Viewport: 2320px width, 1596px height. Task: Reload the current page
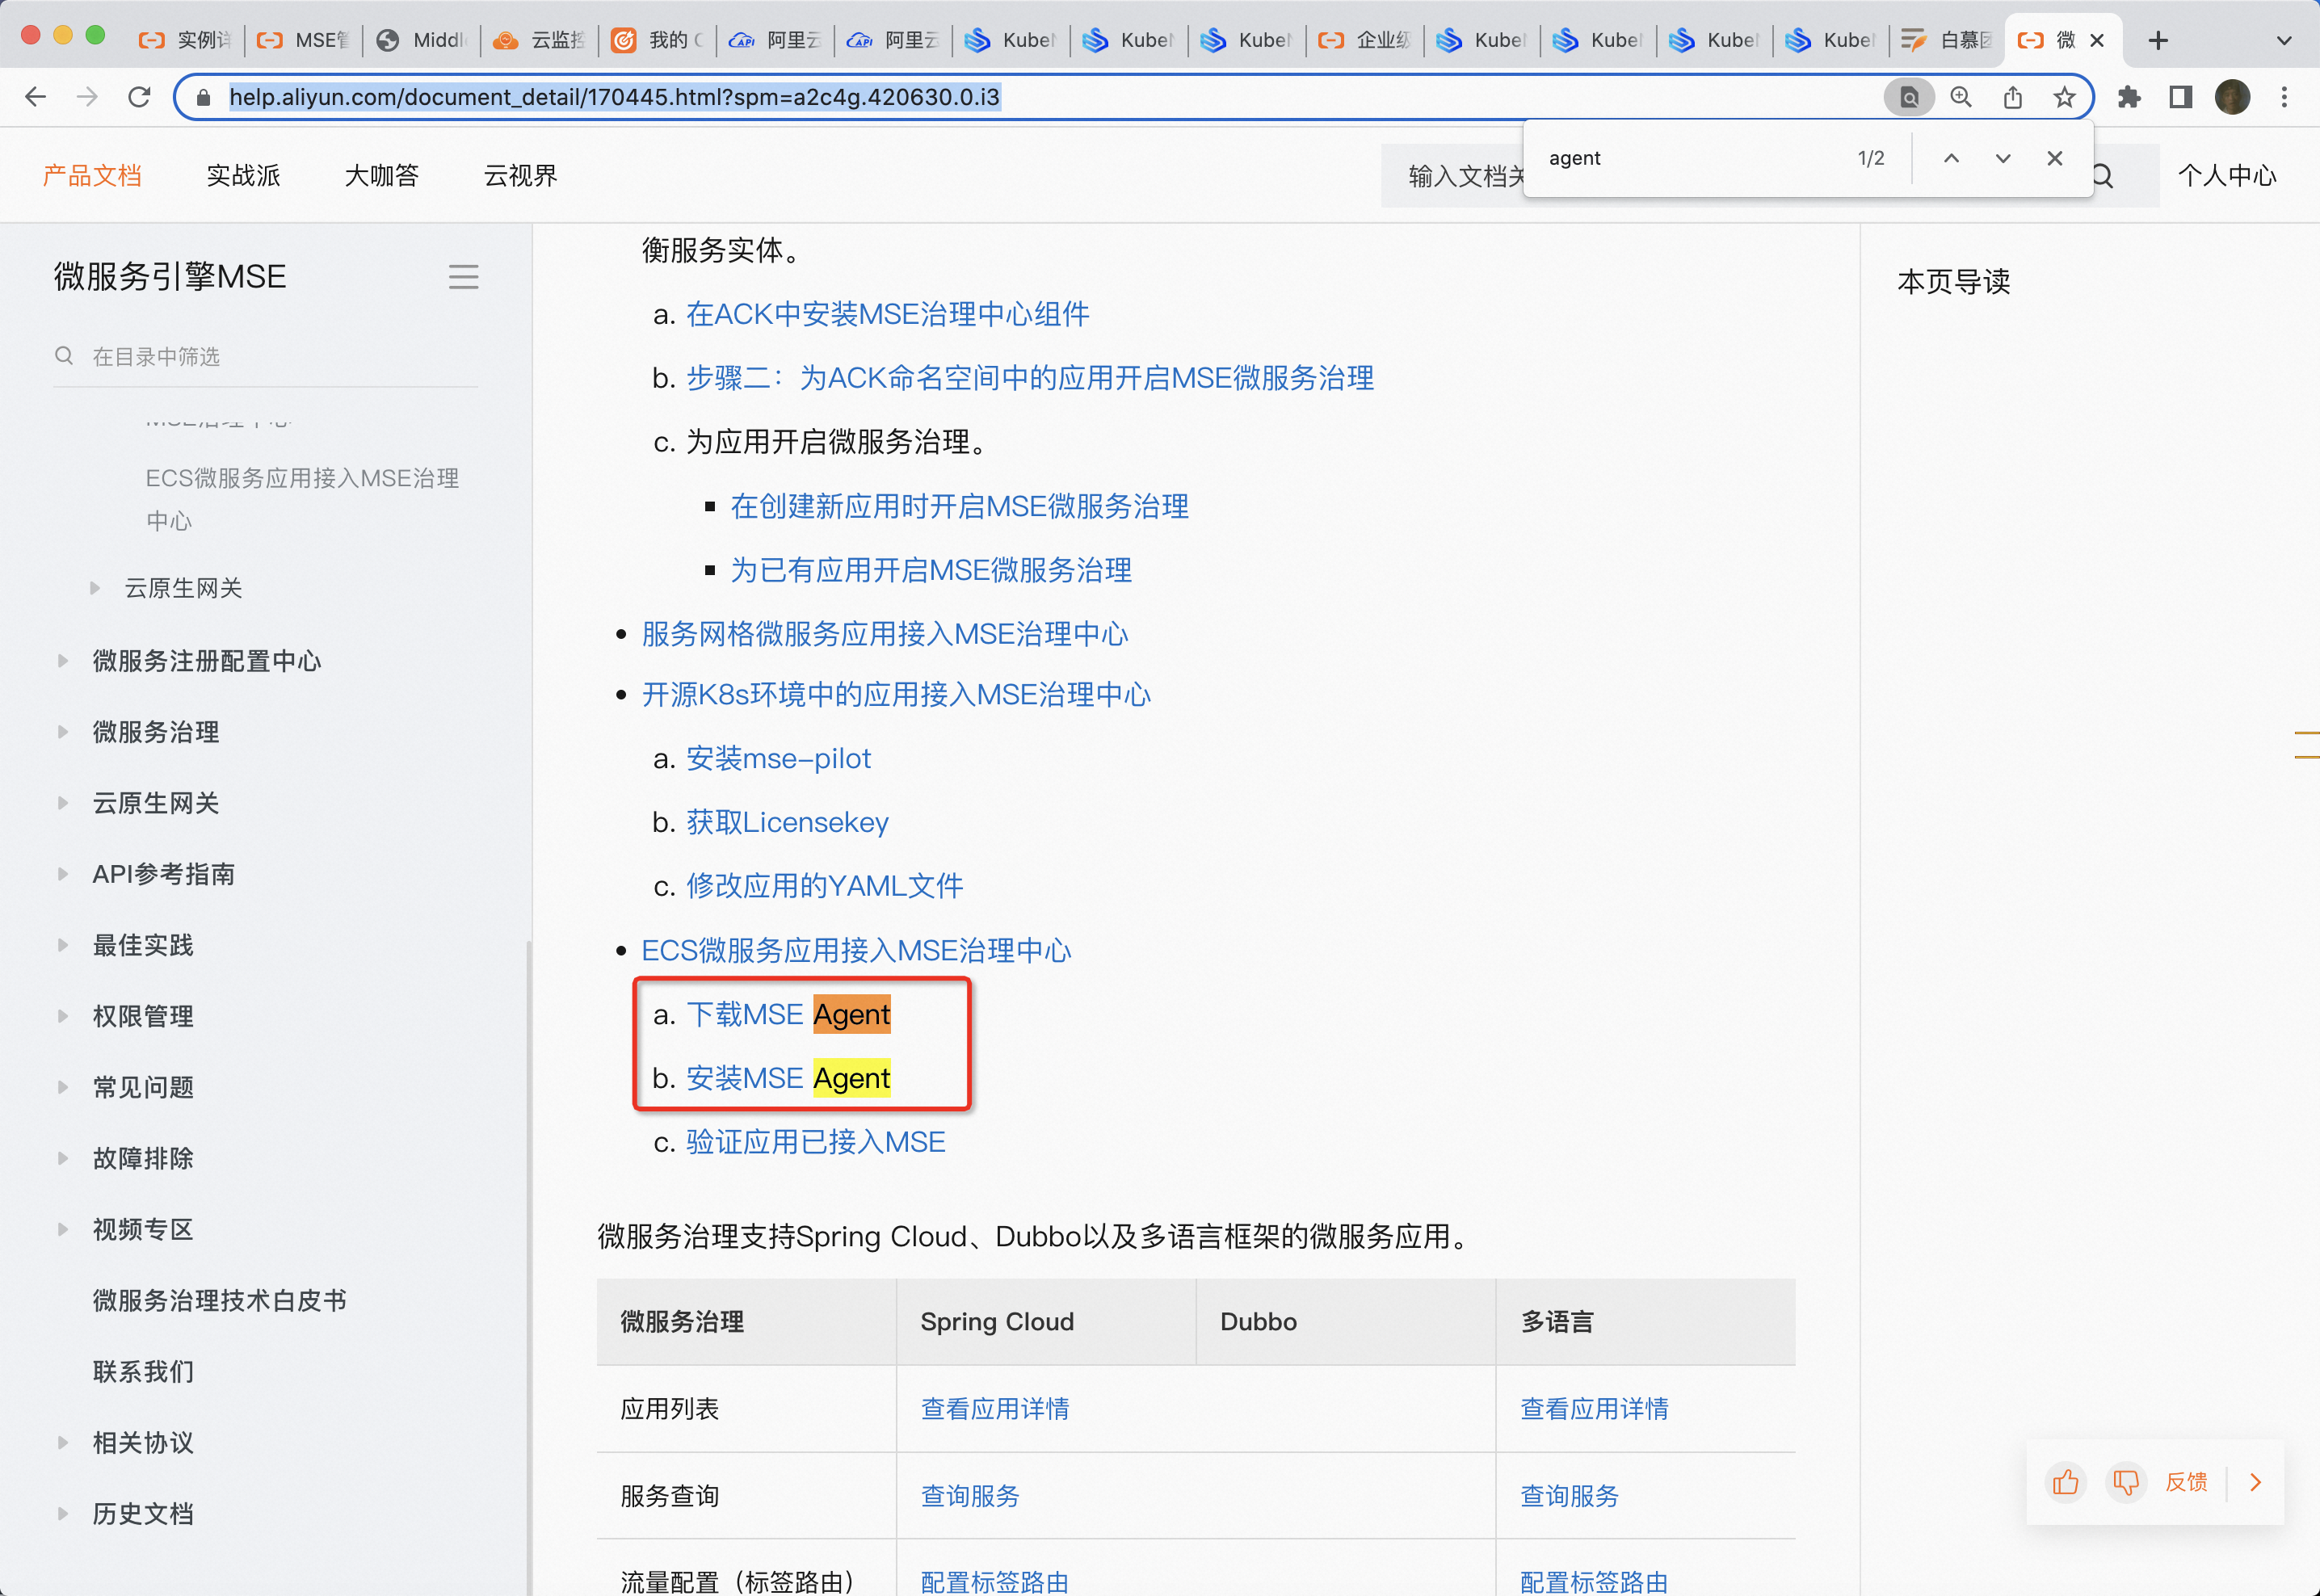coord(139,97)
